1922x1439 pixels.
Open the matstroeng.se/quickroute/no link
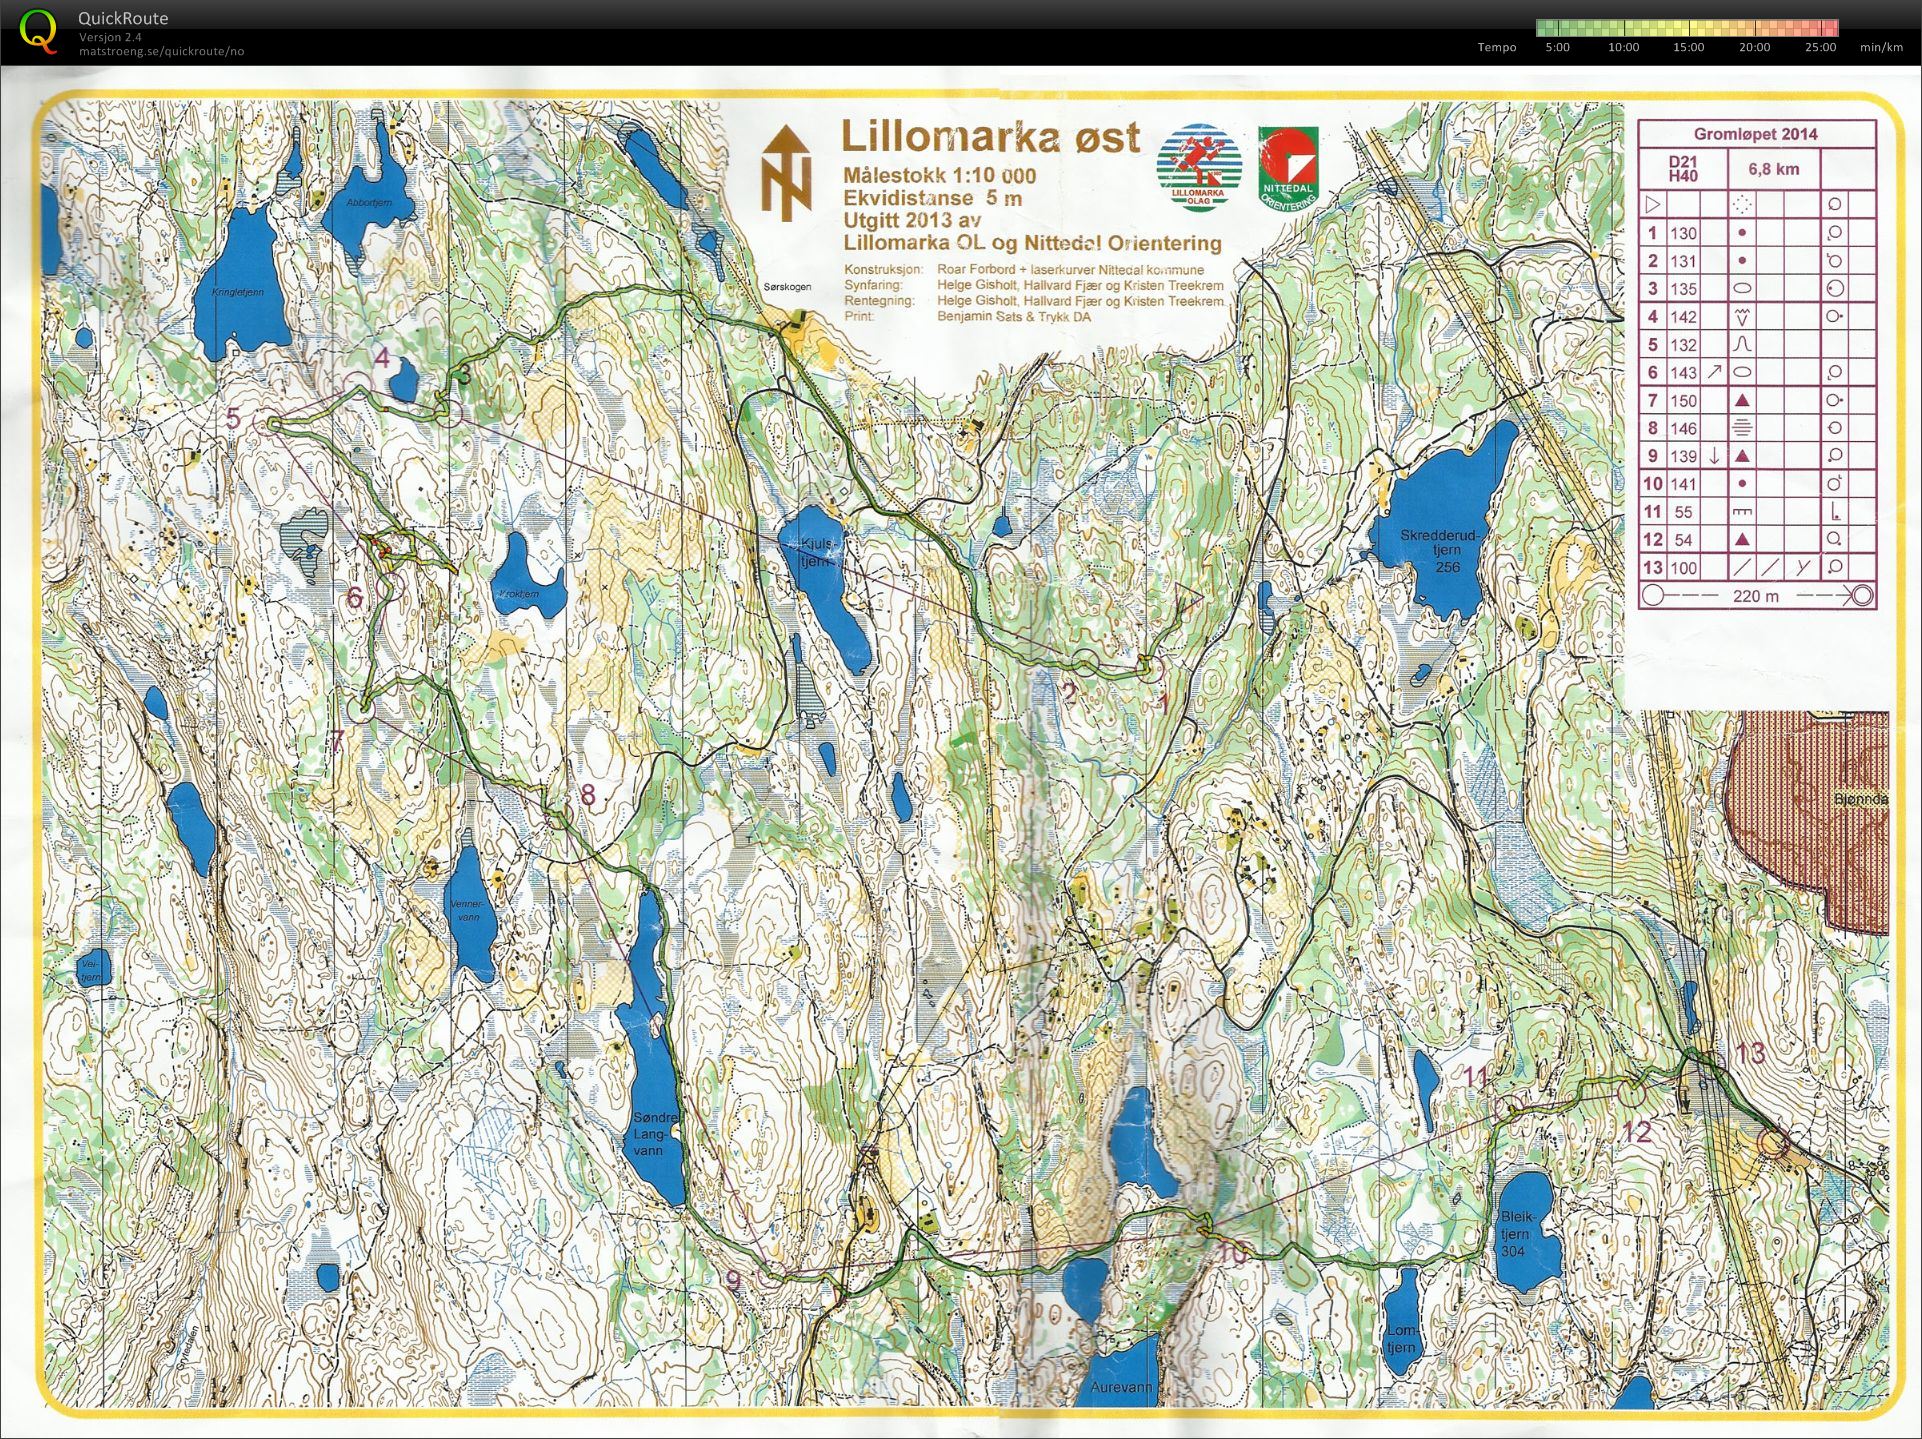161,51
